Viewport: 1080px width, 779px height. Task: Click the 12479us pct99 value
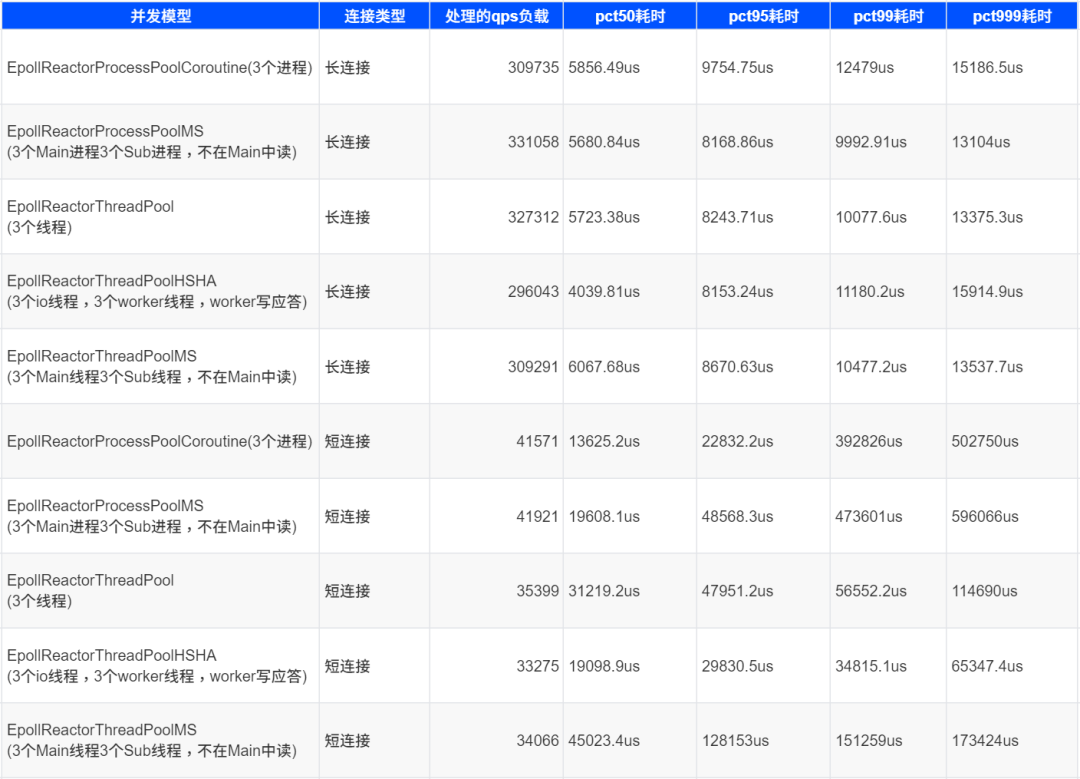pos(864,67)
